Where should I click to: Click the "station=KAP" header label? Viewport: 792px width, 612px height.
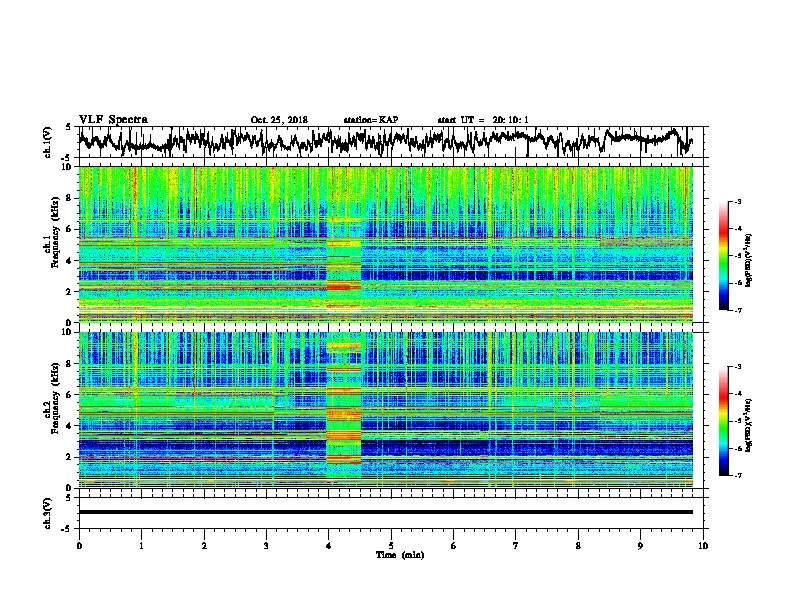(371, 120)
